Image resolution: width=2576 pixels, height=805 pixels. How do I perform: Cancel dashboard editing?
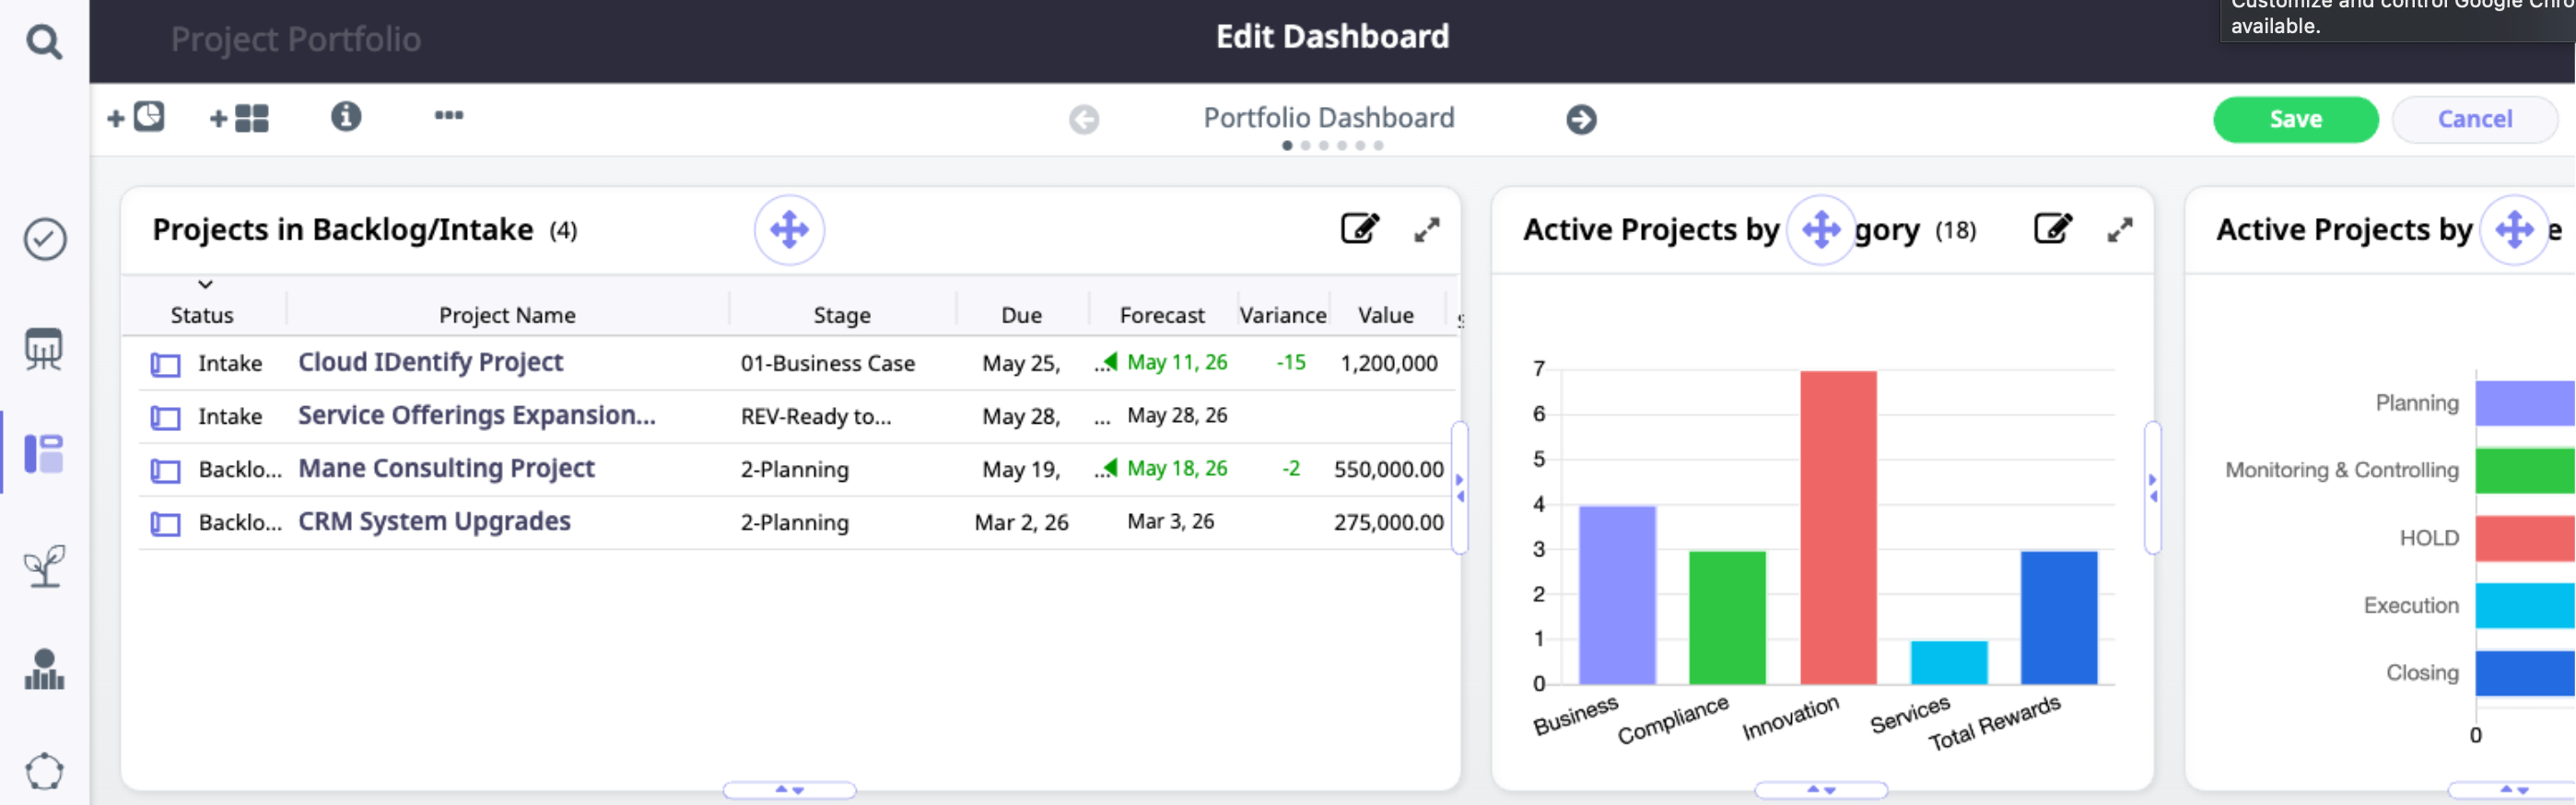tap(2474, 120)
